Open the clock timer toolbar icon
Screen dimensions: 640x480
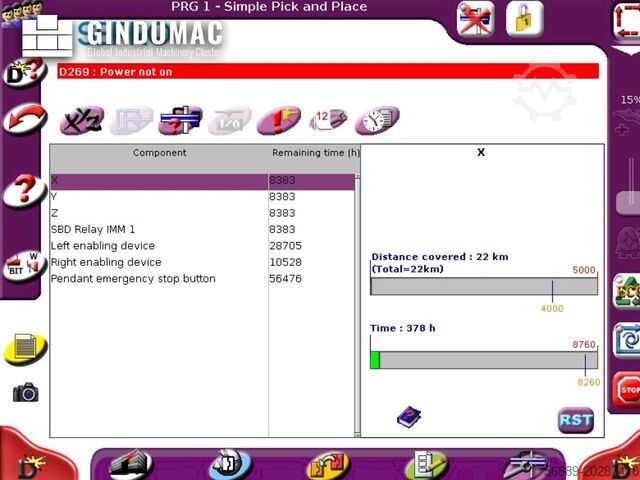point(377,120)
